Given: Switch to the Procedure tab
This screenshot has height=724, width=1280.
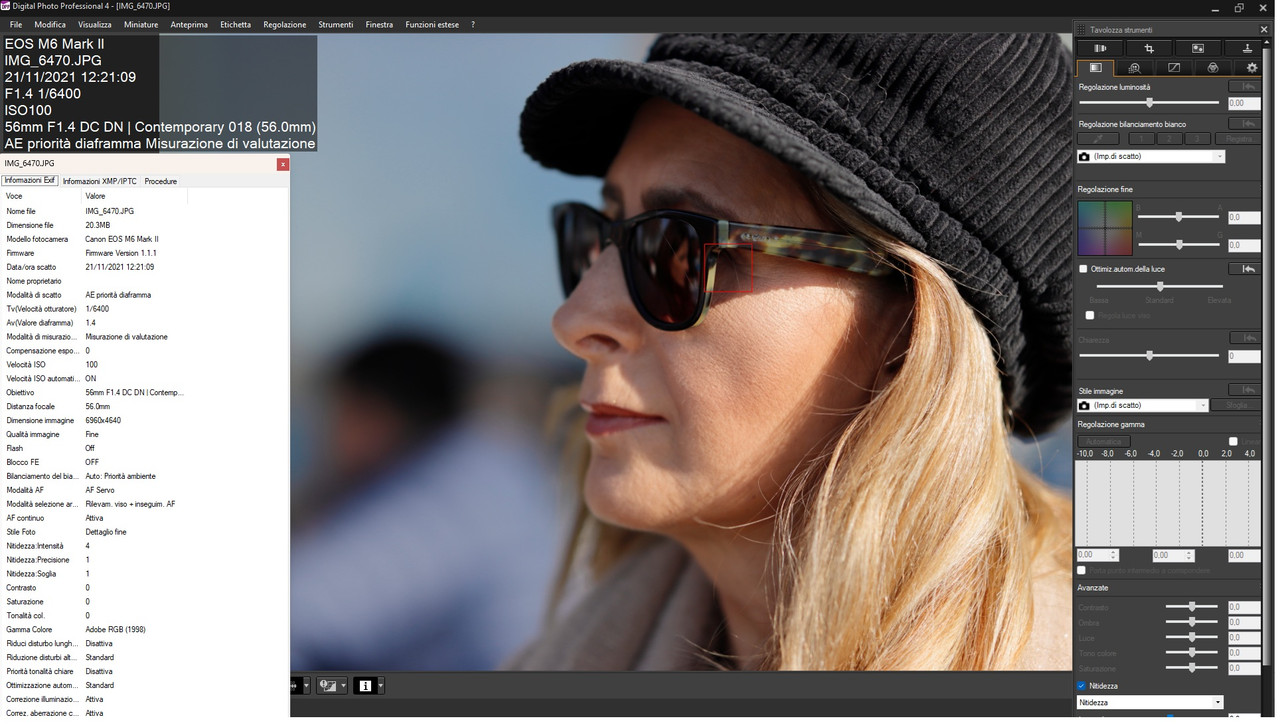Looking at the screenshot, I should [x=161, y=181].
